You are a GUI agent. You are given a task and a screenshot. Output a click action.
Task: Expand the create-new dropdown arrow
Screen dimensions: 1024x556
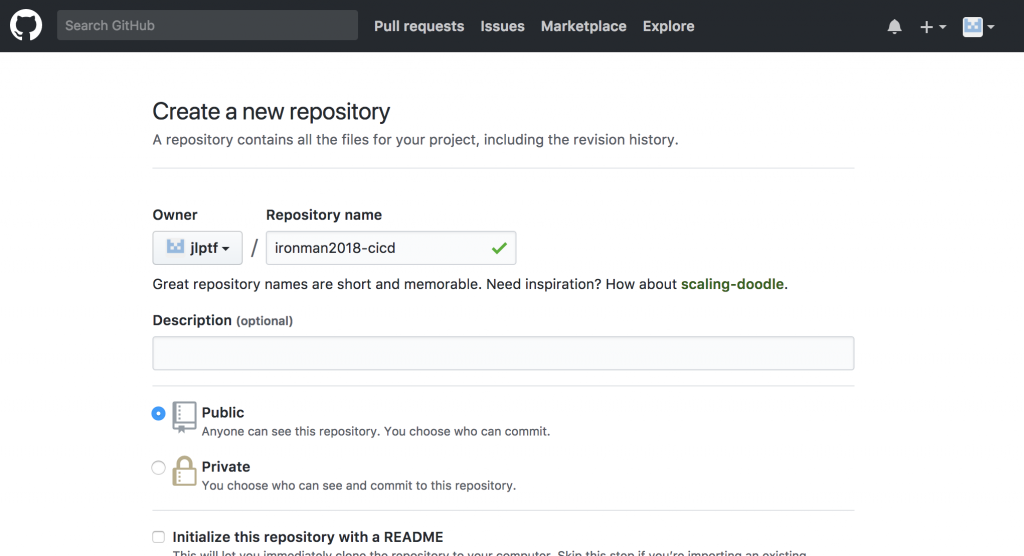coord(942,27)
